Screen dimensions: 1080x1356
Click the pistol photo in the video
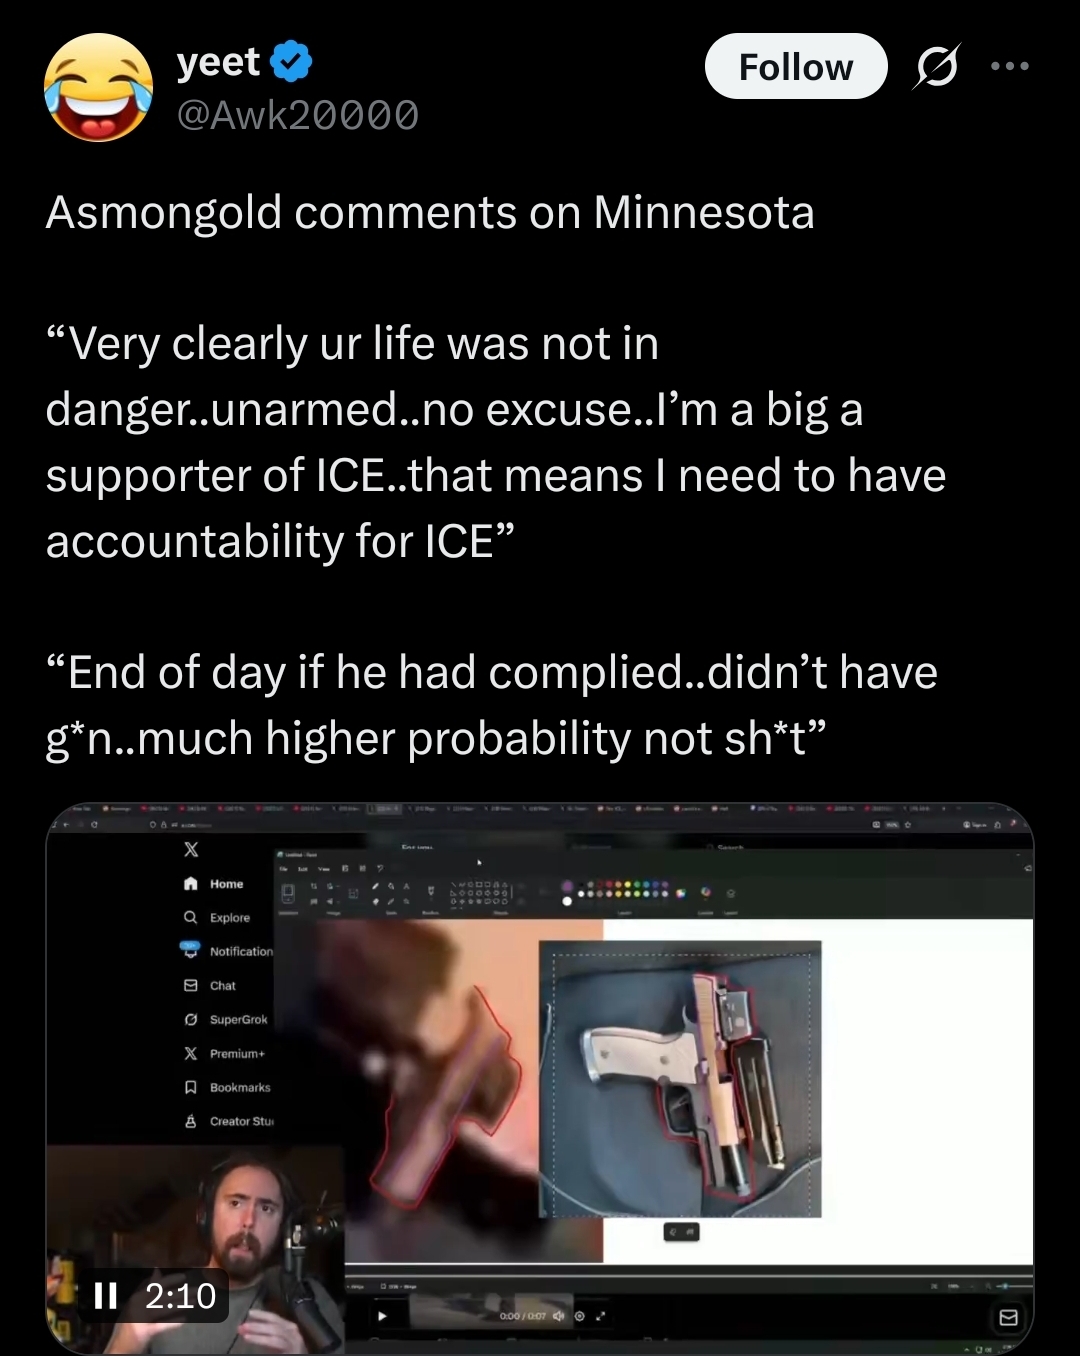coord(680,1079)
